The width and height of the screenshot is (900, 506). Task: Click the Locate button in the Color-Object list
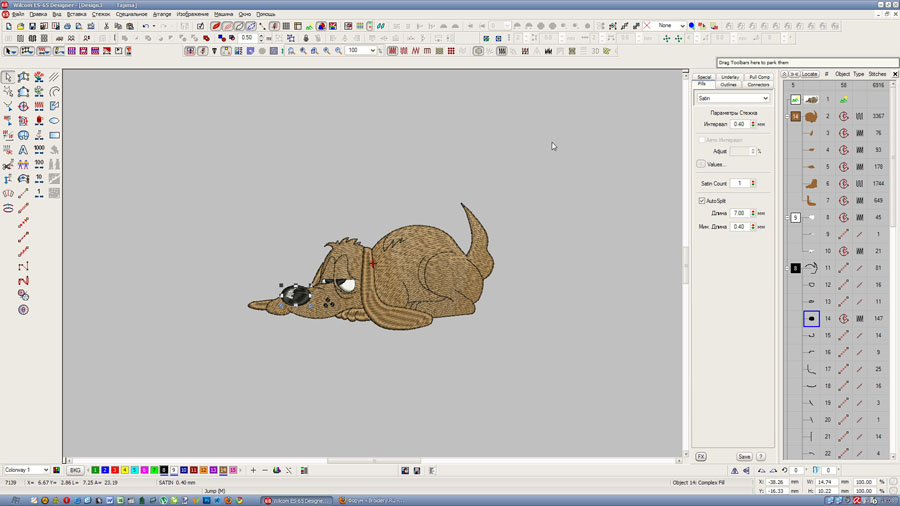(809, 74)
